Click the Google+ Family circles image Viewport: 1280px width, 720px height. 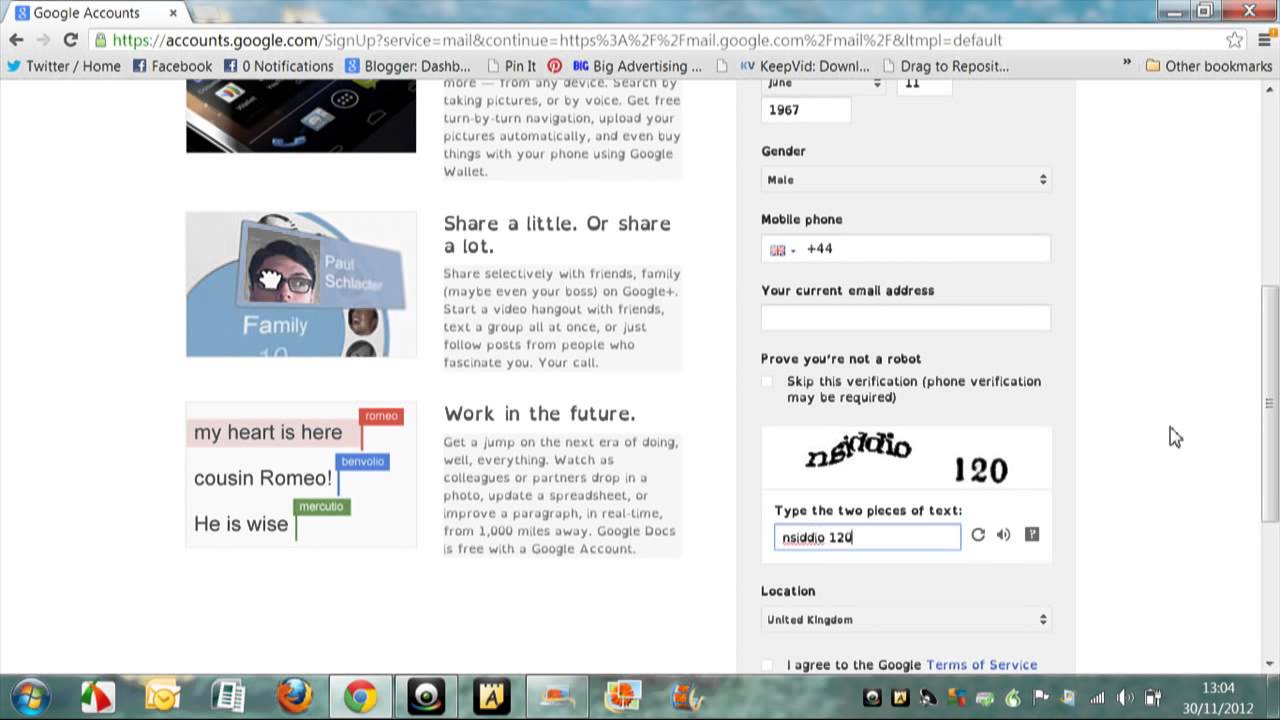(301, 285)
